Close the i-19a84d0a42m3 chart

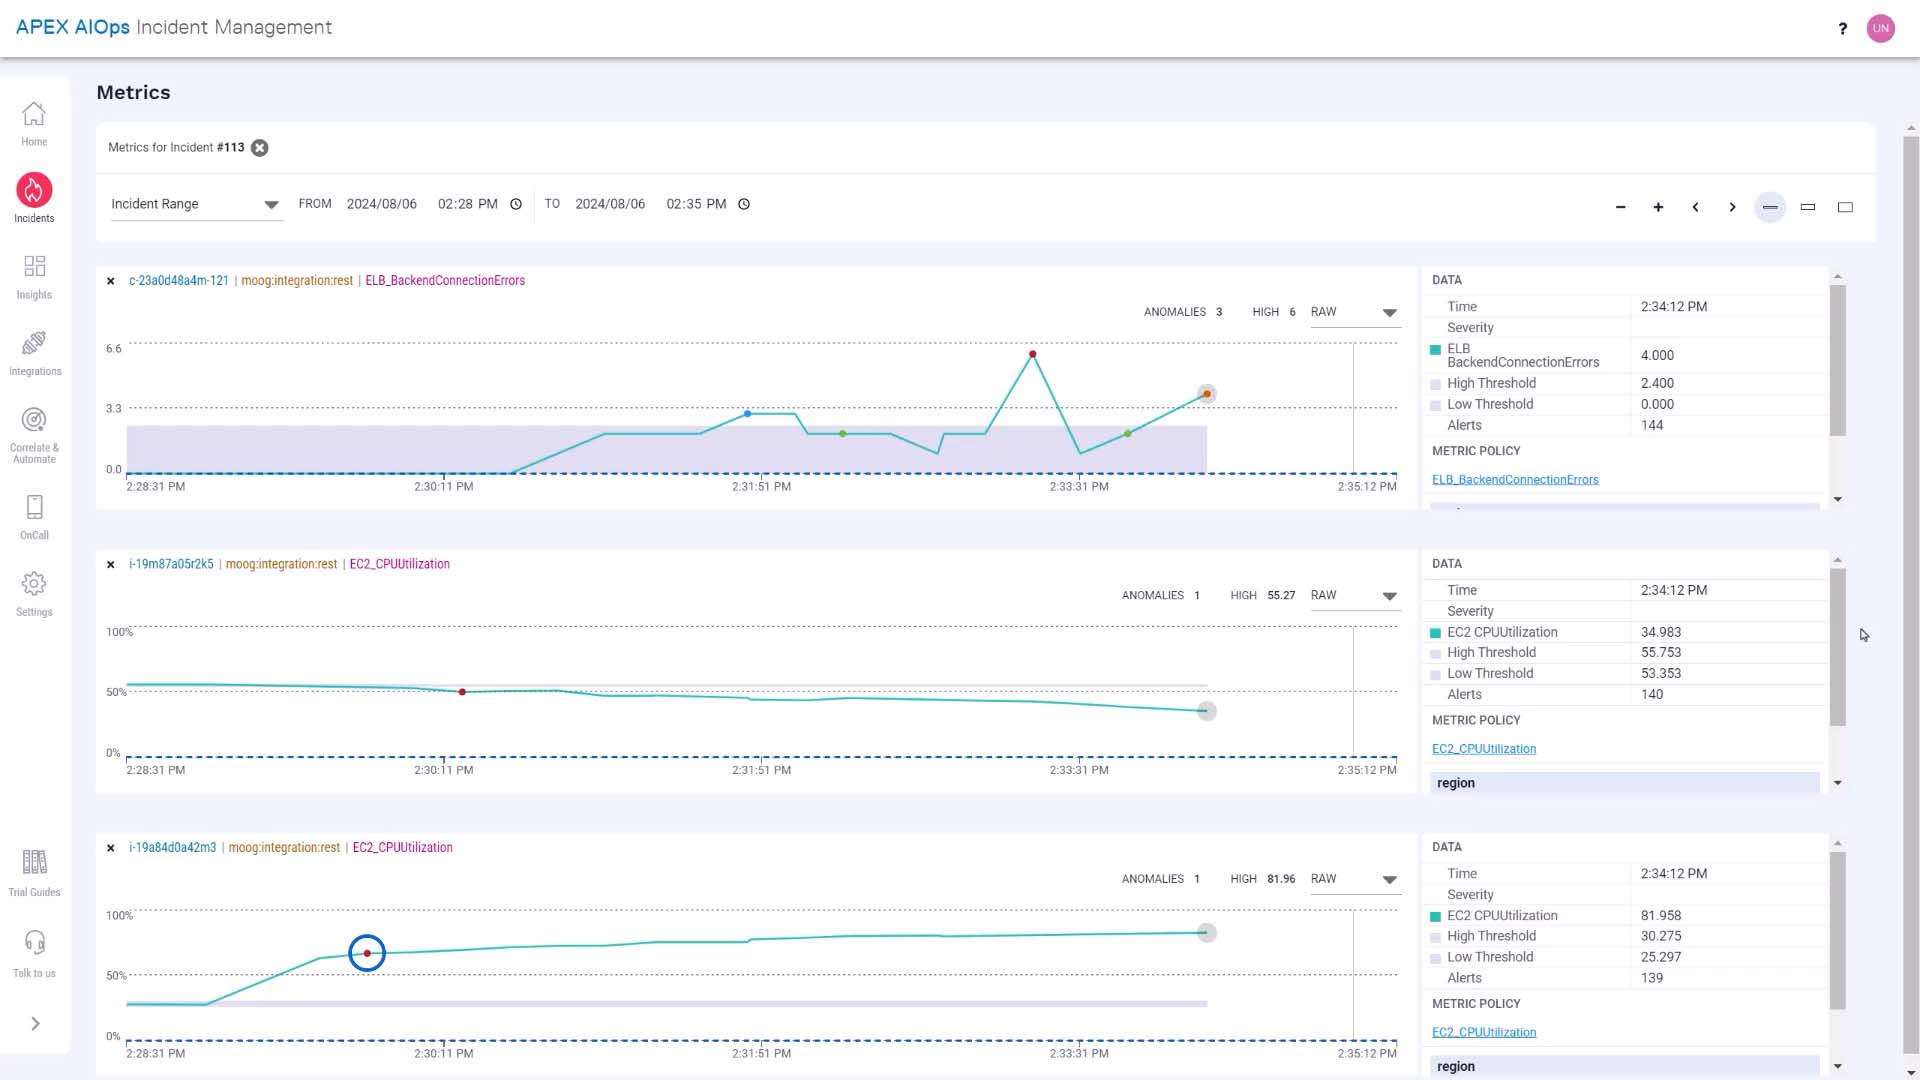pyautogui.click(x=111, y=848)
